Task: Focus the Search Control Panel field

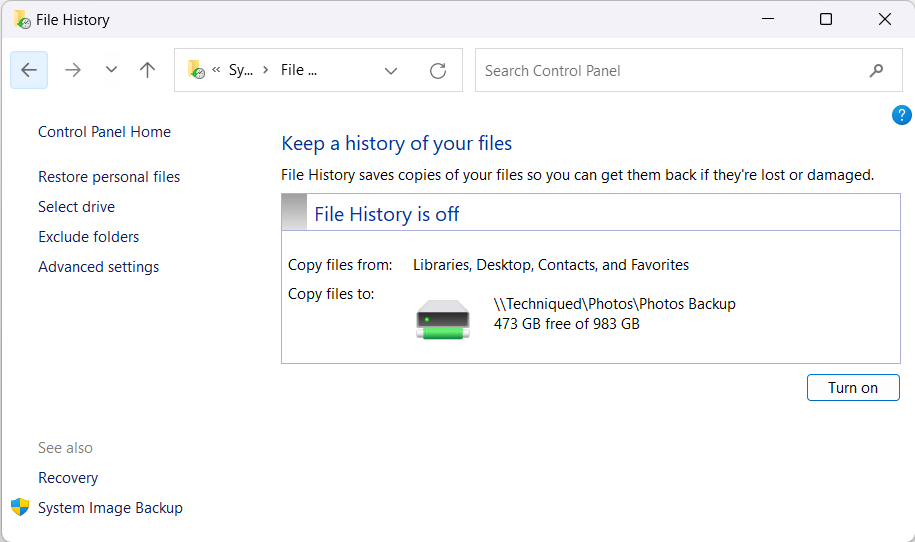Action: [x=689, y=70]
